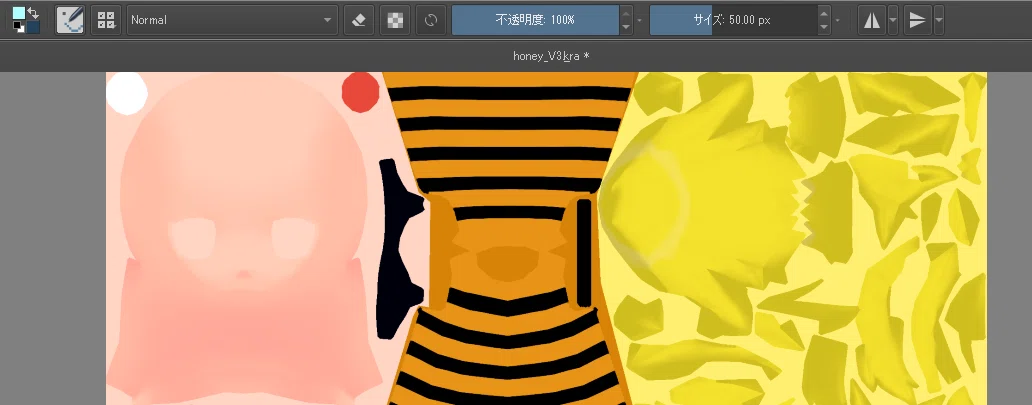Open the Normal blending mode dropdown
This screenshot has width=1032, height=405.
[x=232, y=20]
